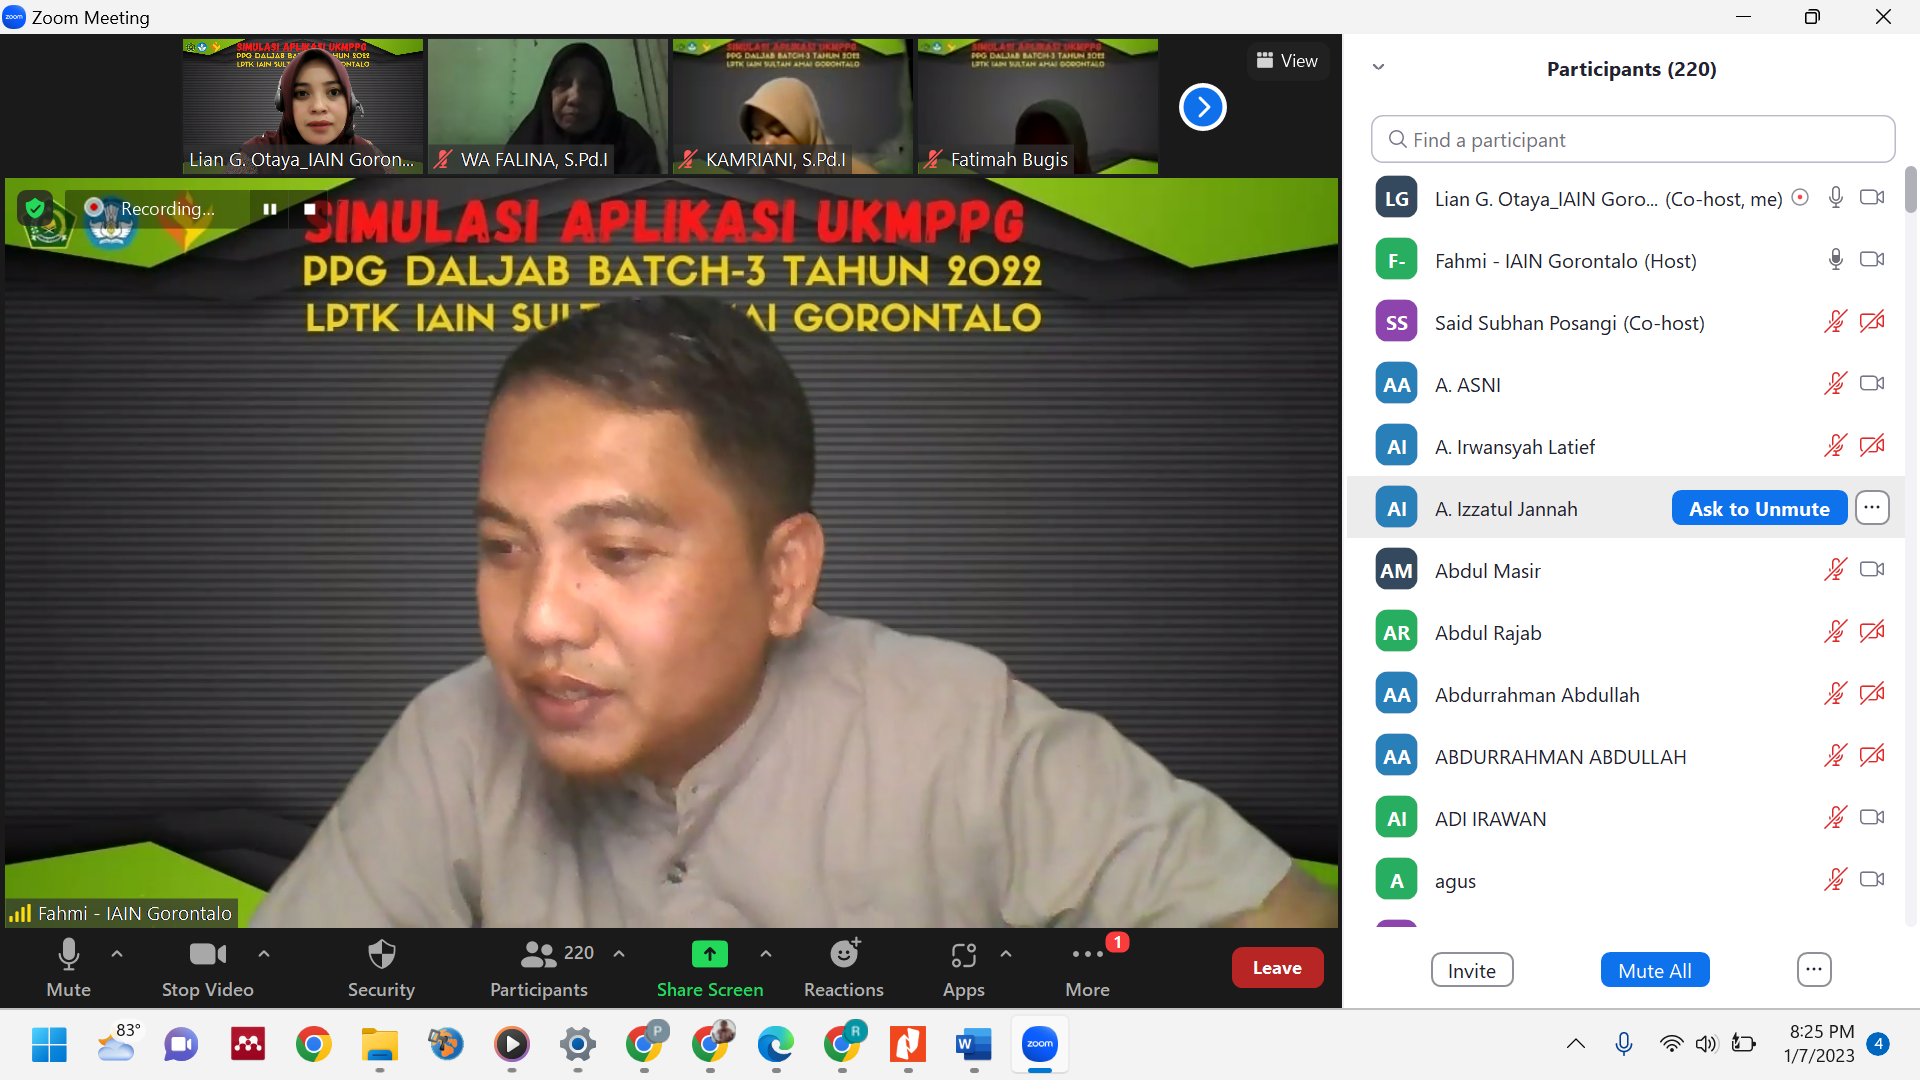Open the More options menu
This screenshot has height=1080, width=1920.
[x=1087, y=967]
